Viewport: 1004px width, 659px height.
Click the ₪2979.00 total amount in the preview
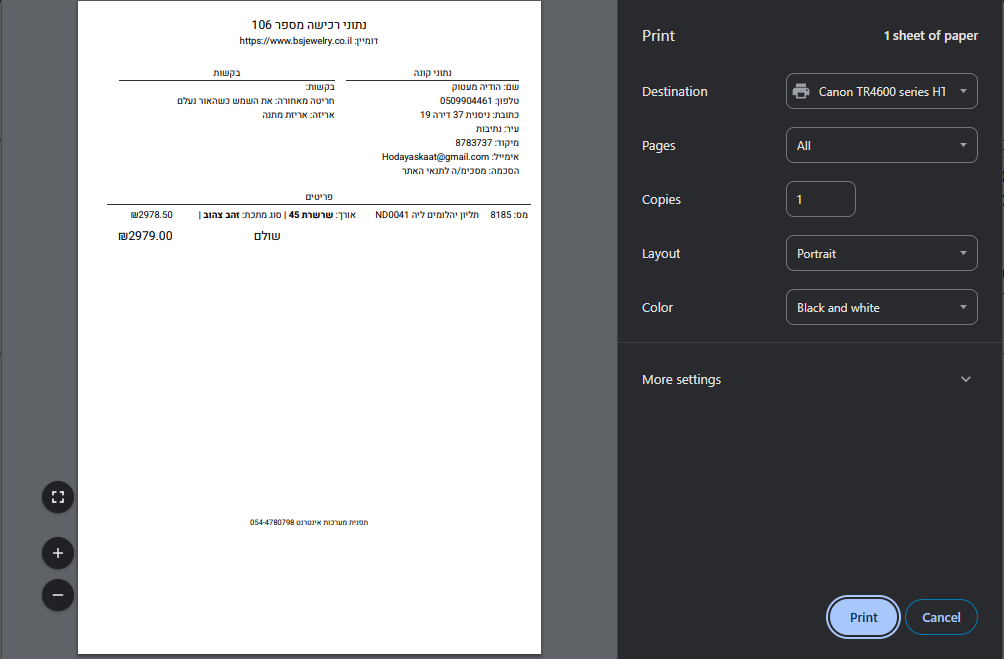[x=145, y=237]
